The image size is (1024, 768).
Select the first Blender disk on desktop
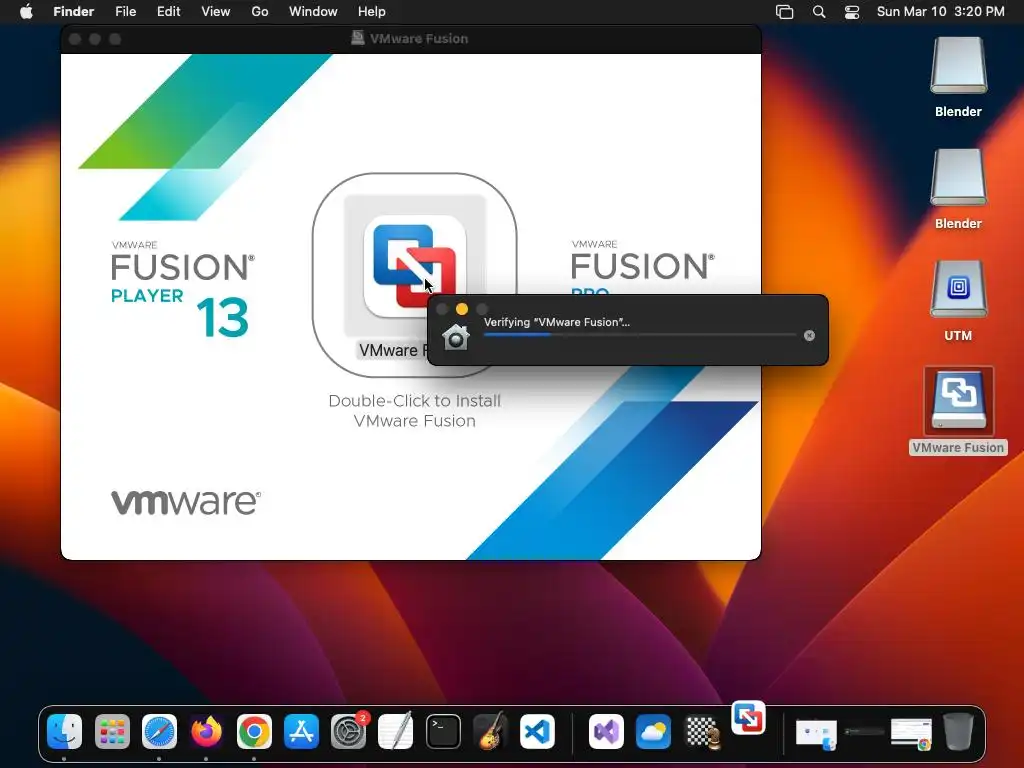pos(958,67)
